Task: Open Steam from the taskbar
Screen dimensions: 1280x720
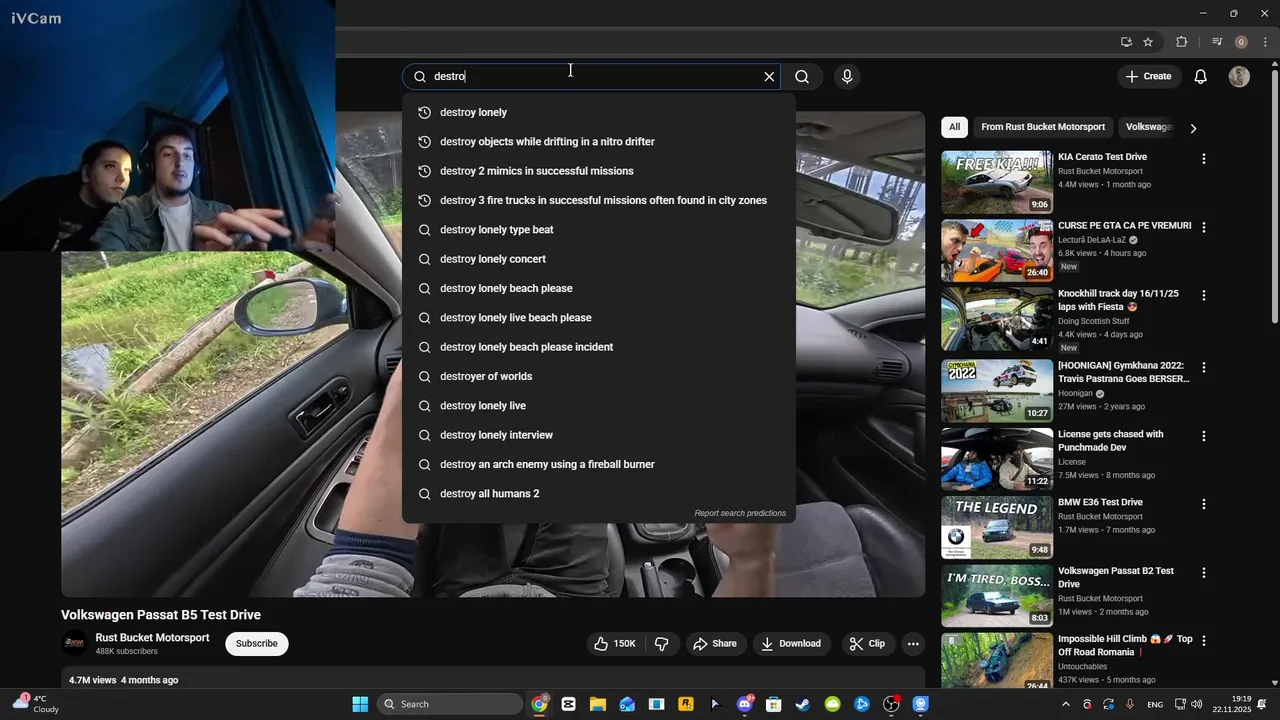Action: coord(803,704)
